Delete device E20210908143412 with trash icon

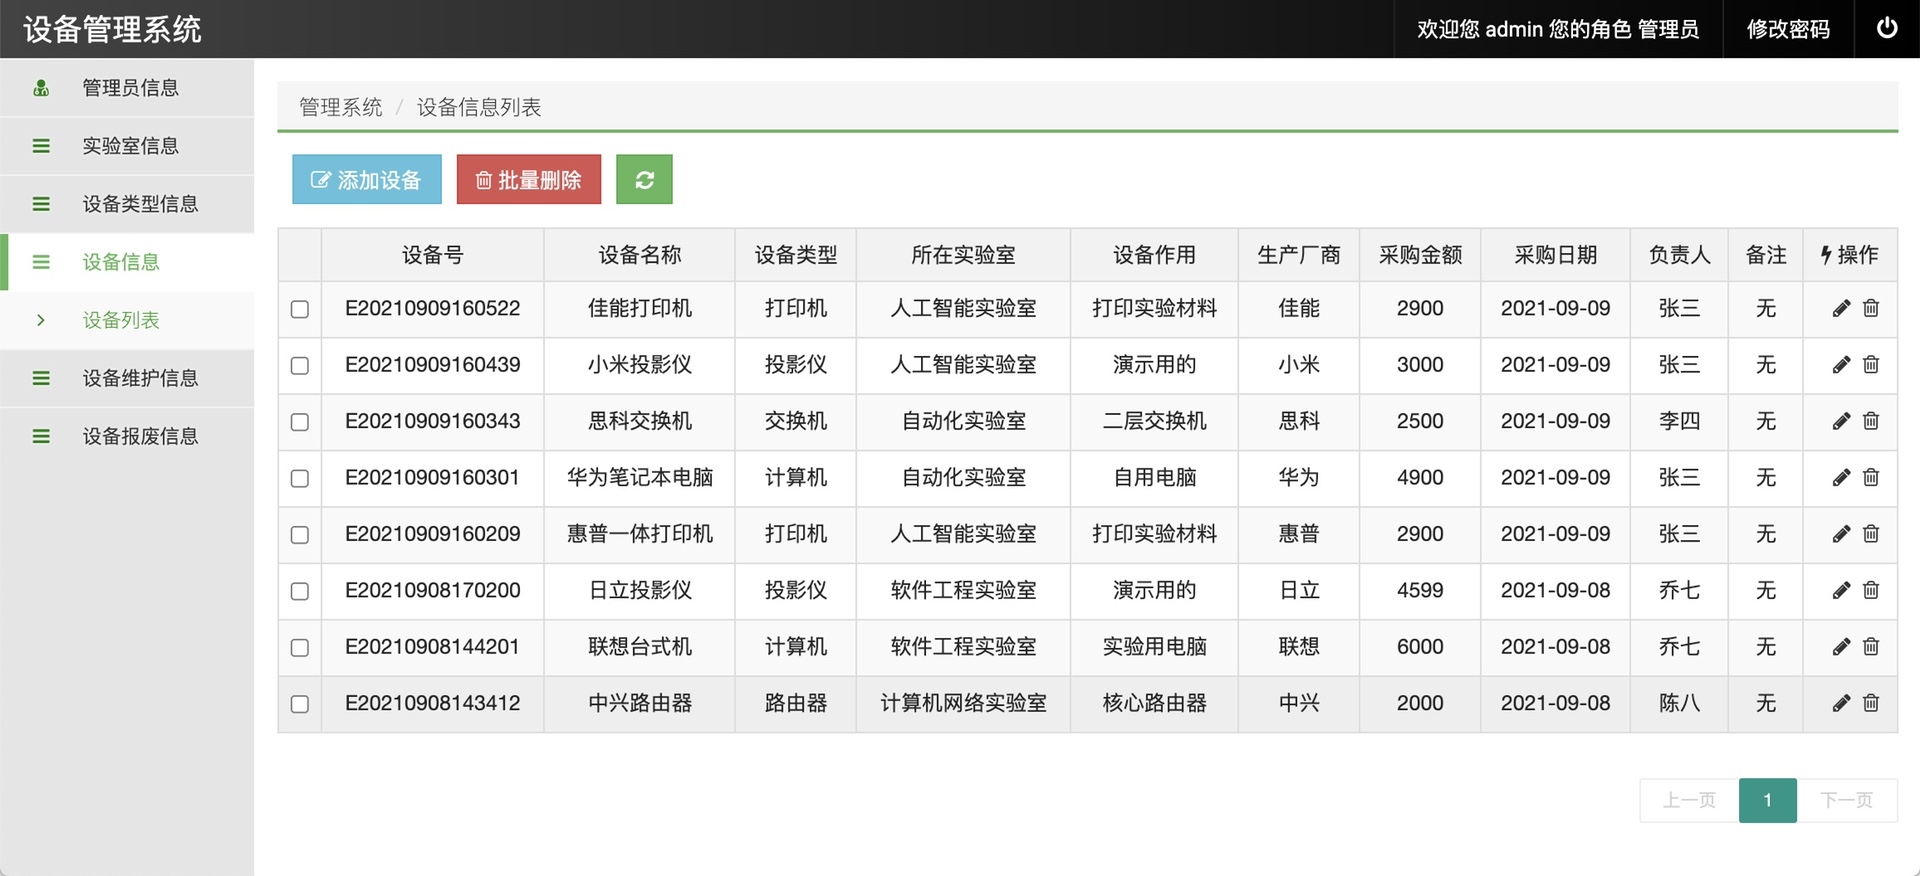coord(1871,703)
